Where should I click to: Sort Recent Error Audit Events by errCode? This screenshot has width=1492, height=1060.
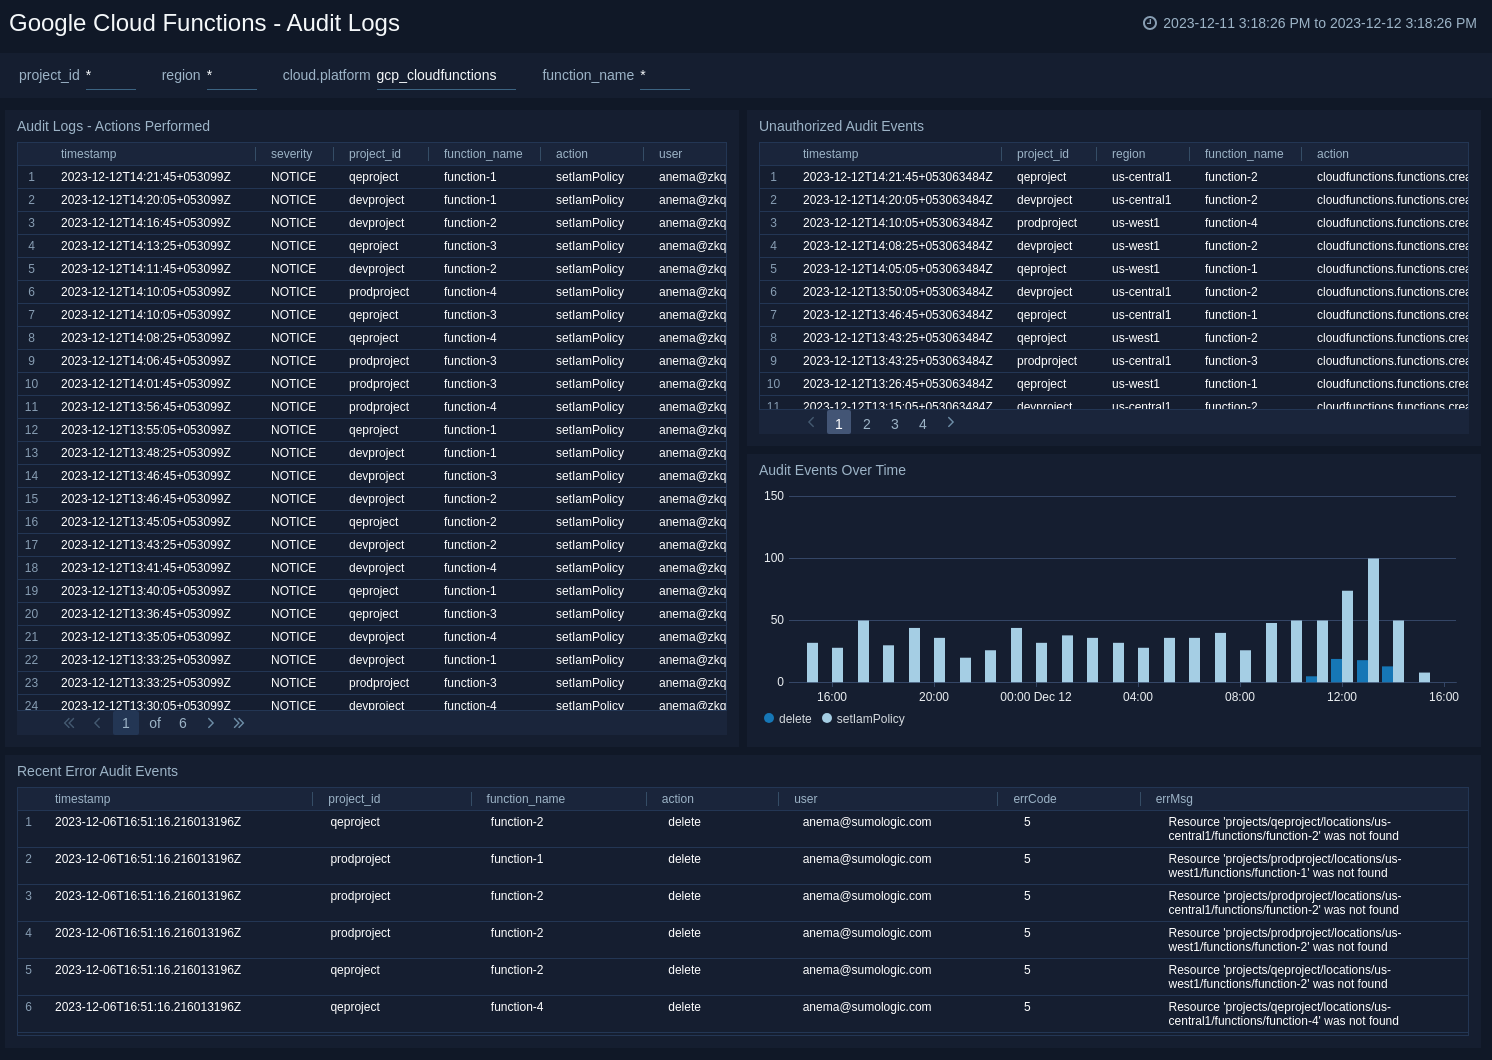click(x=1034, y=799)
